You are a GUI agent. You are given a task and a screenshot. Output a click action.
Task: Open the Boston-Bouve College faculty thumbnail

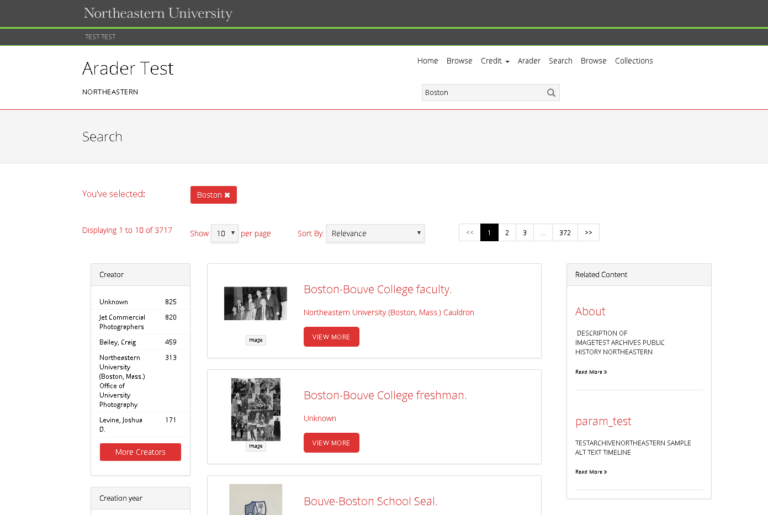tap(255, 303)
